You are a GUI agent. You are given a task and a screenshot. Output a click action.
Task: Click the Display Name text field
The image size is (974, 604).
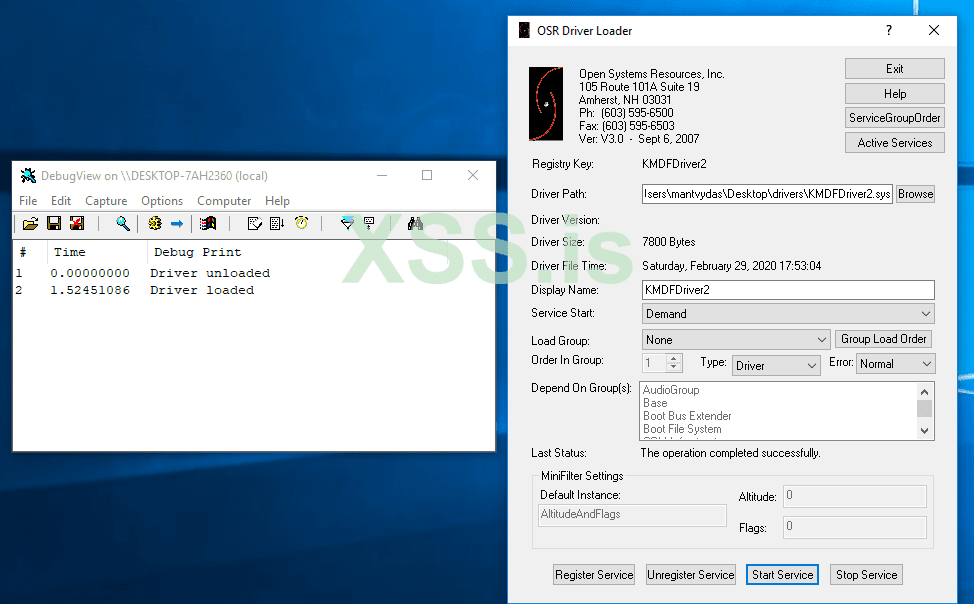(788, 290)
